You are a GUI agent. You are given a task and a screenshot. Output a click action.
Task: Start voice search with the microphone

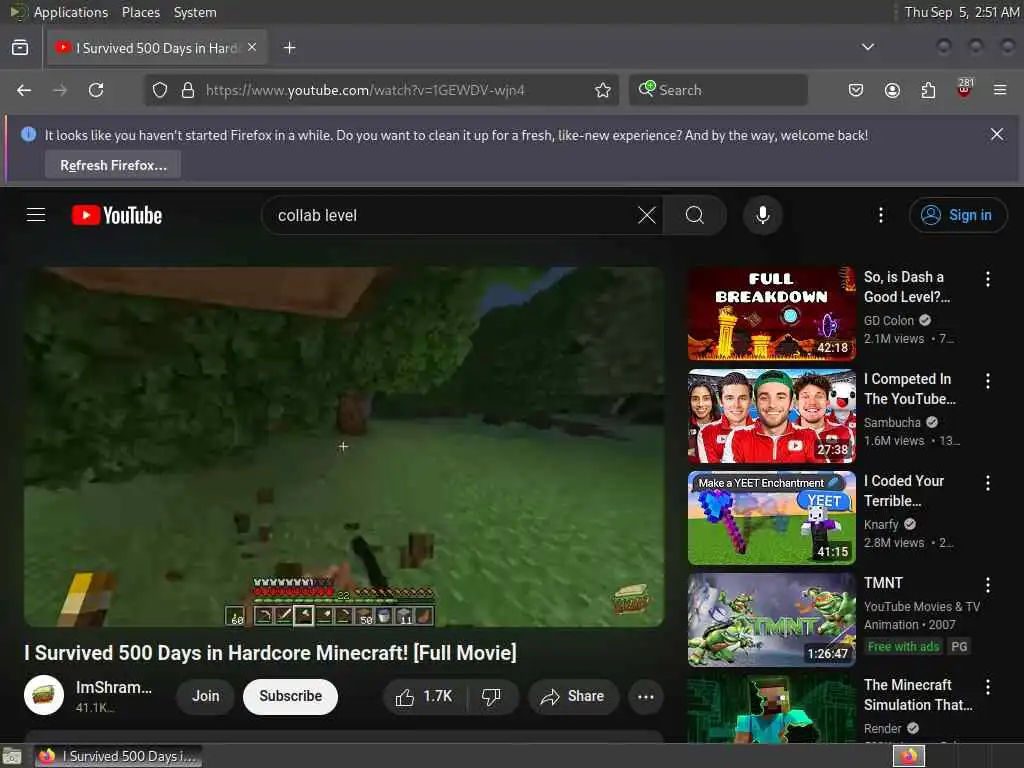tap(762, 215)
